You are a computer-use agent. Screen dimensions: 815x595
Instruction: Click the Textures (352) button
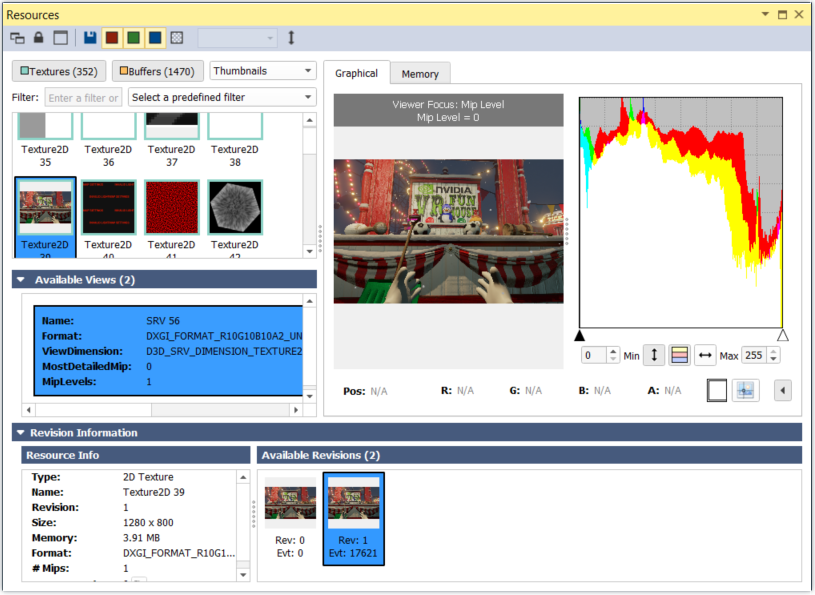(x=59, y=71)
